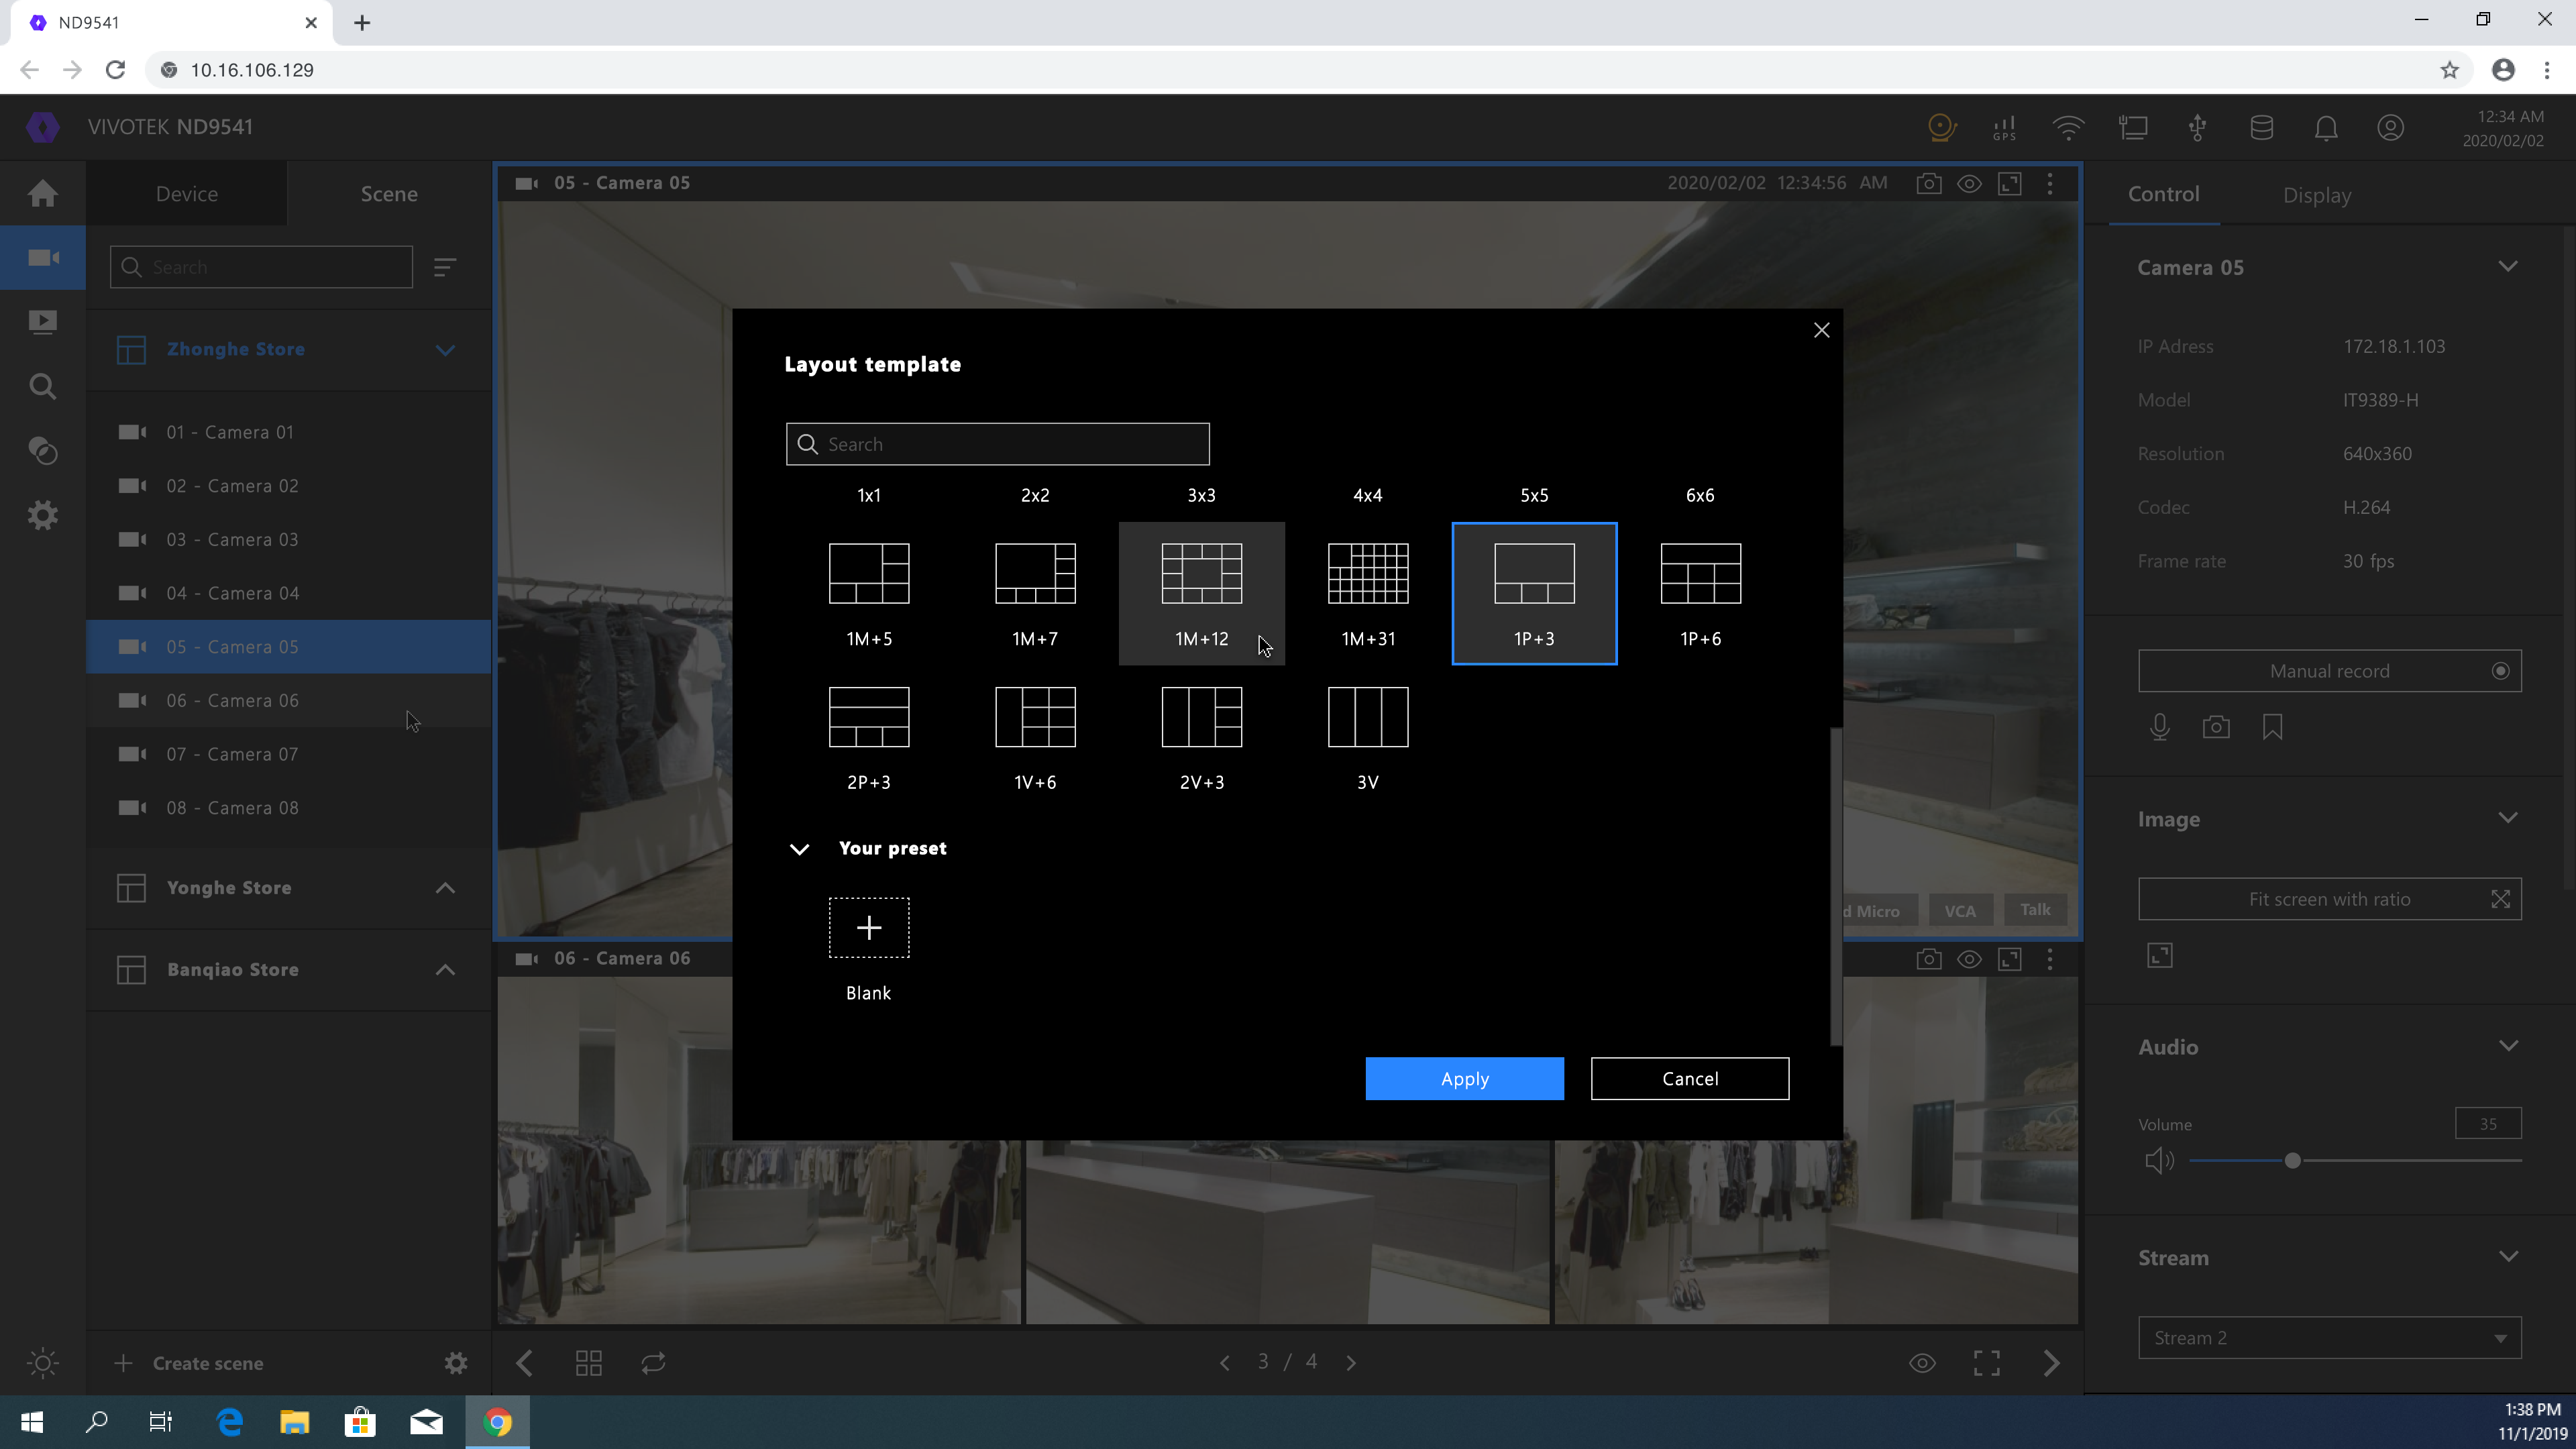The width and height of the screenshot is (2576, 1449).
Task: Expand the Yonghe Store scene group
Action: pos(445,888)
